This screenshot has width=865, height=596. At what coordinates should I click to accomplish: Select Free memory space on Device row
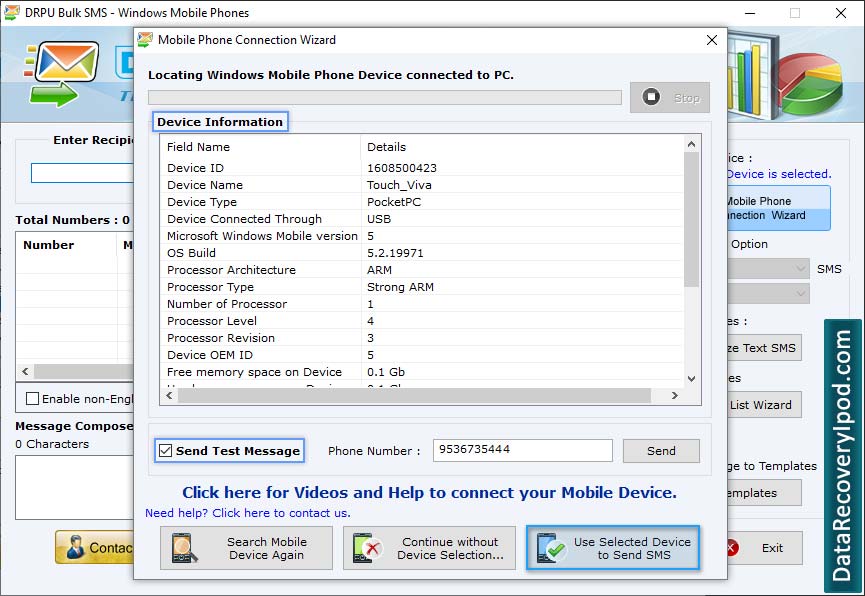(x=422, y=372)
